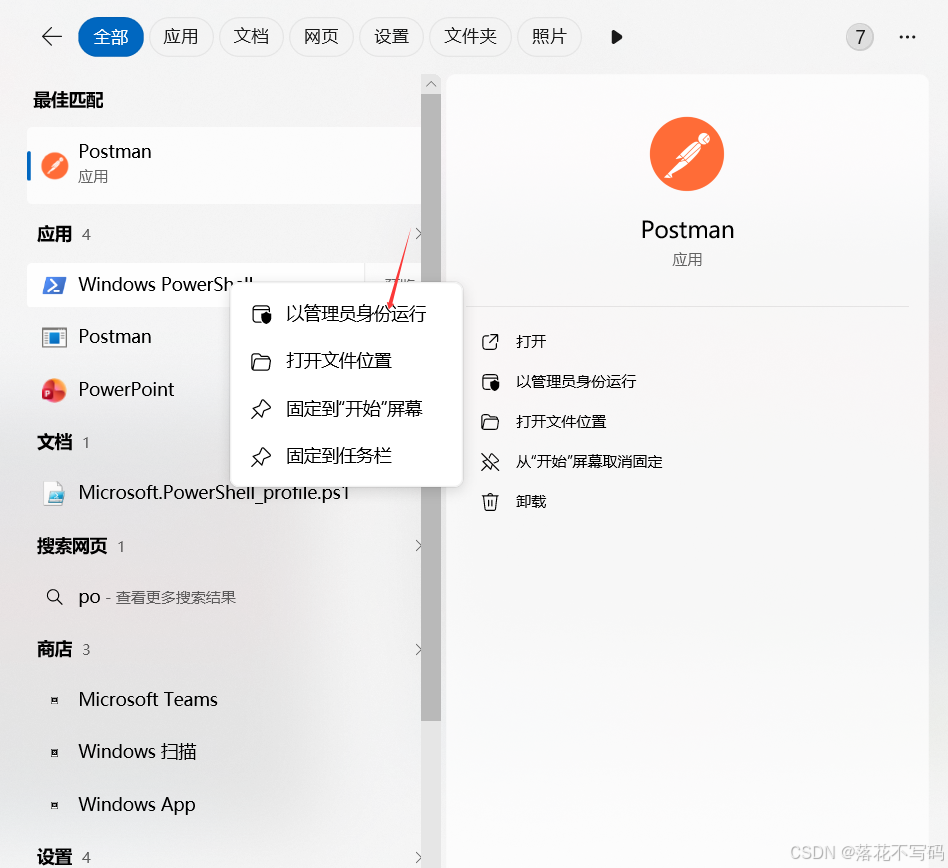Click the small icon beside Microsoft Teams

coord(54,700)
